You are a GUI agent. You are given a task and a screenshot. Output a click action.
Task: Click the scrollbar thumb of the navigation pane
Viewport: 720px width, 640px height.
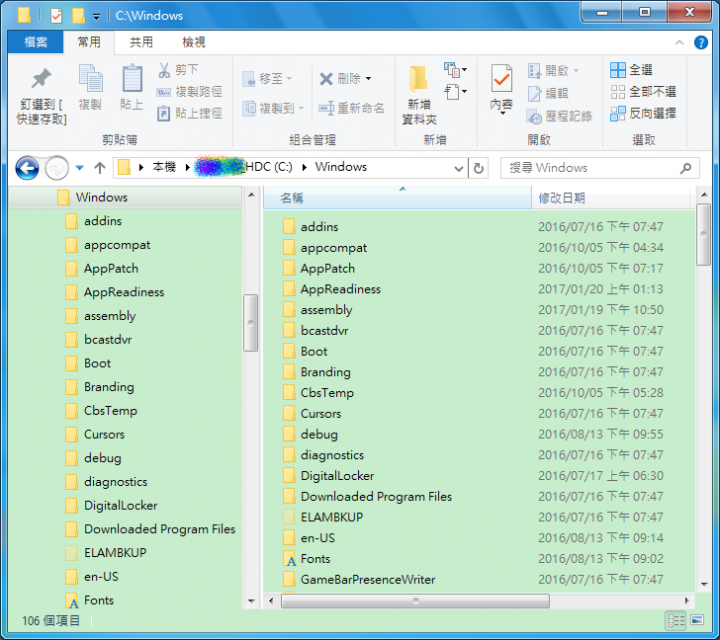250,323
